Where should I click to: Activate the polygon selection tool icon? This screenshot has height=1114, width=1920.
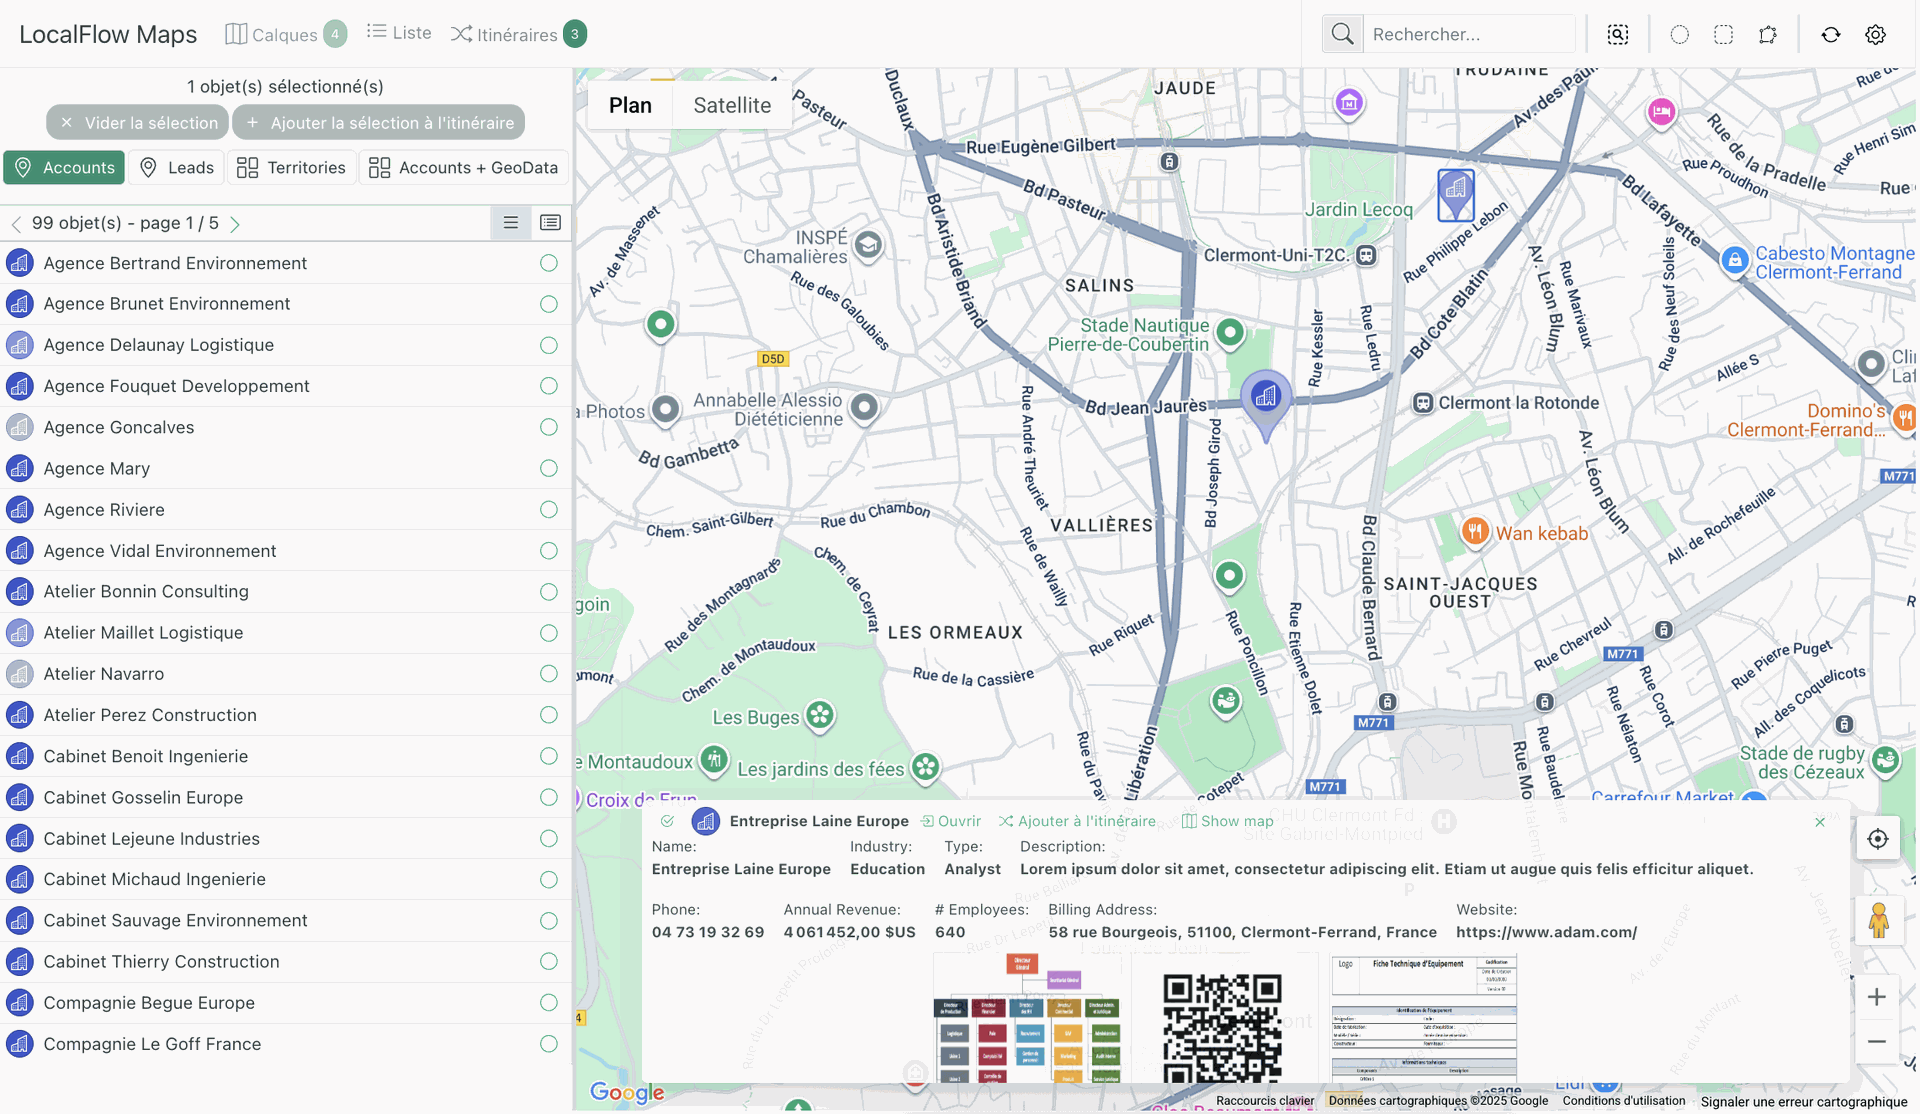click(1768, 35)
